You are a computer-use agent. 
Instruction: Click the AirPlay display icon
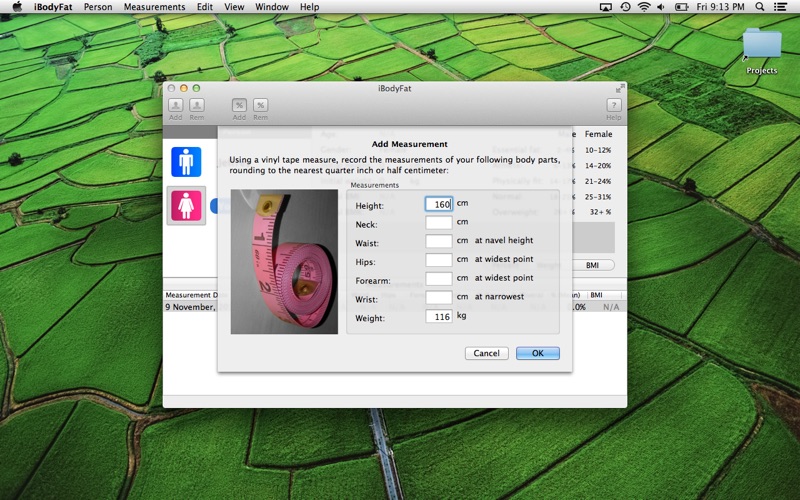pyautogui.click(x=606, y=7)
